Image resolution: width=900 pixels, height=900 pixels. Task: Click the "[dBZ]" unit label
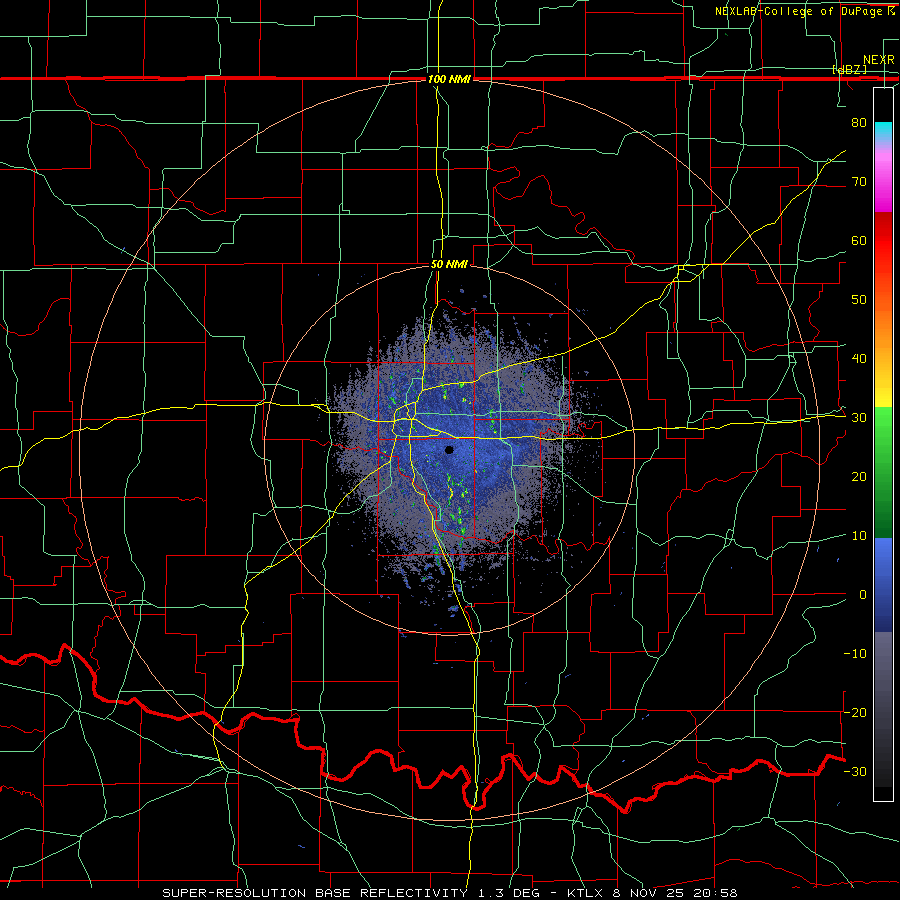click(849, 69)
